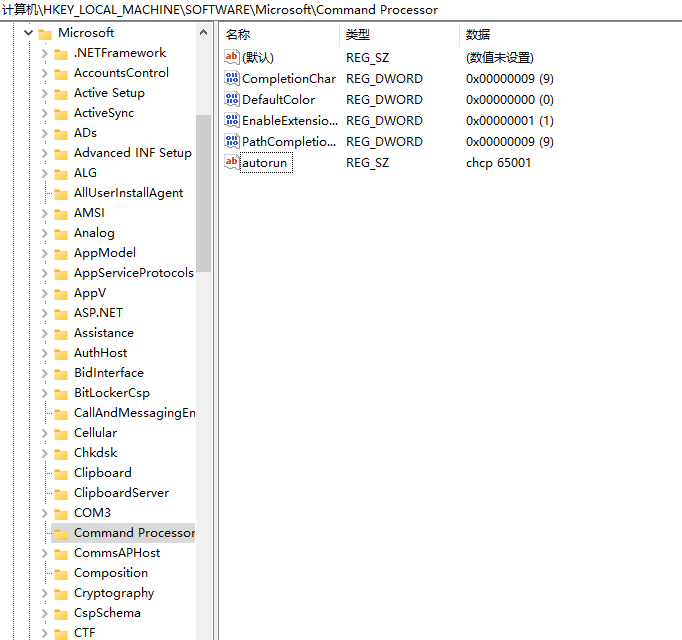This screenshot has width=682, height=640.
Task: Click the Chkdsk folder icon
Action: pos(61,454)
